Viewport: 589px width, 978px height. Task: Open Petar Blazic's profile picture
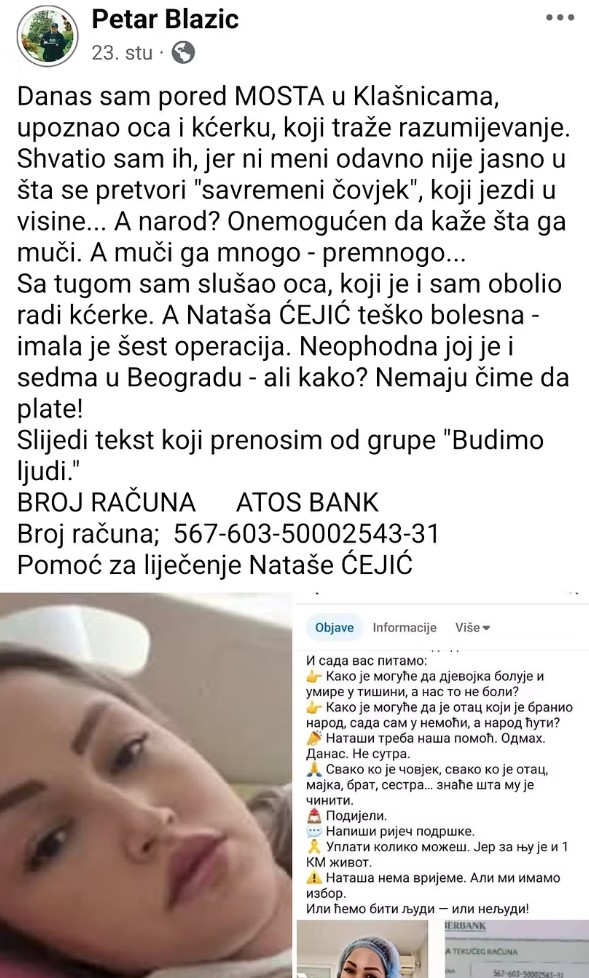click(47, 36)
